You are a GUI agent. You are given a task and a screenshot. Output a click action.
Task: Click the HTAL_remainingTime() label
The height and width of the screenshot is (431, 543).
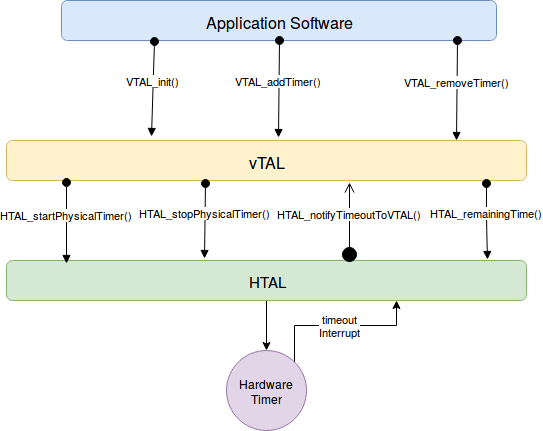[486, 215]
